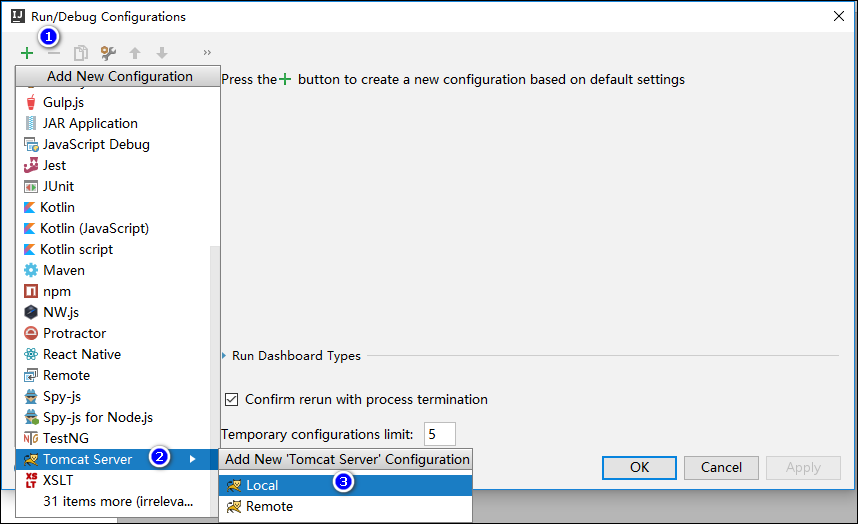Select JavaScript Debug configuration
Image resolution: width=858 pixels, height=524 pixels.
(118, 144)
